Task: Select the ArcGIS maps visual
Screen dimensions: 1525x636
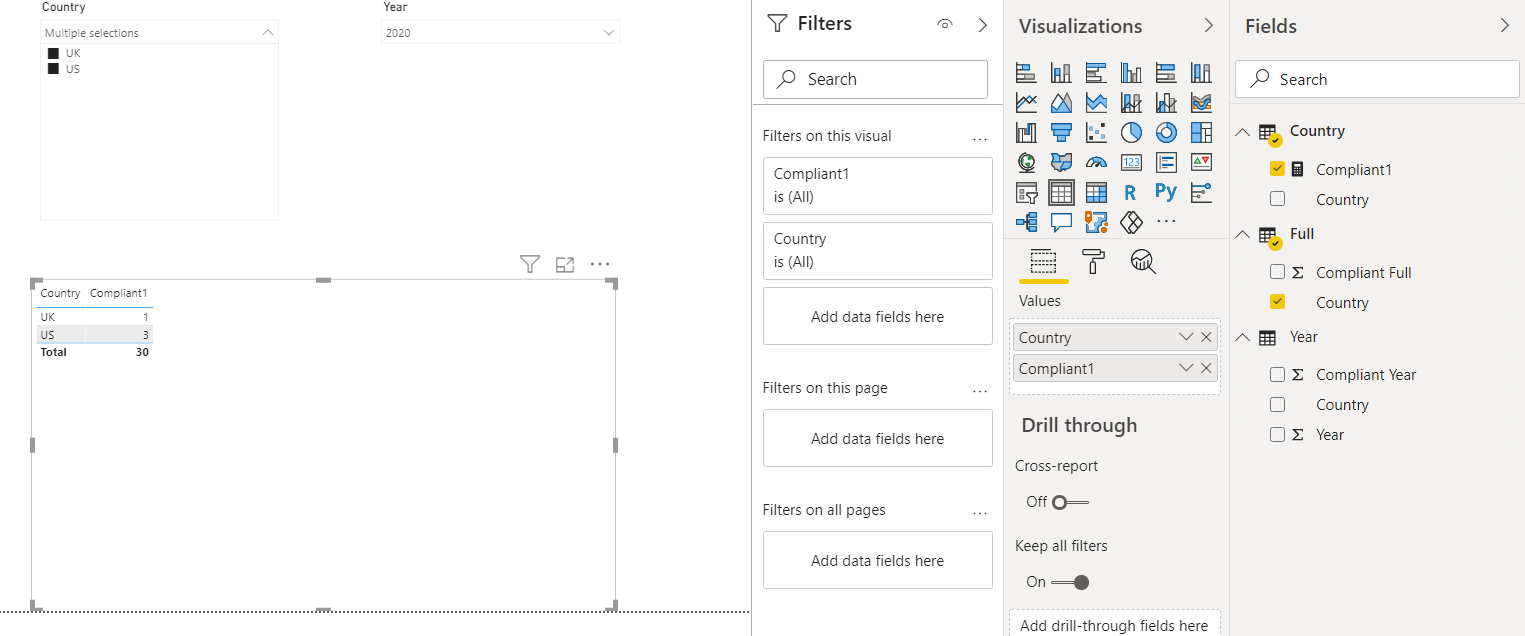Action: click(1096, 221)
